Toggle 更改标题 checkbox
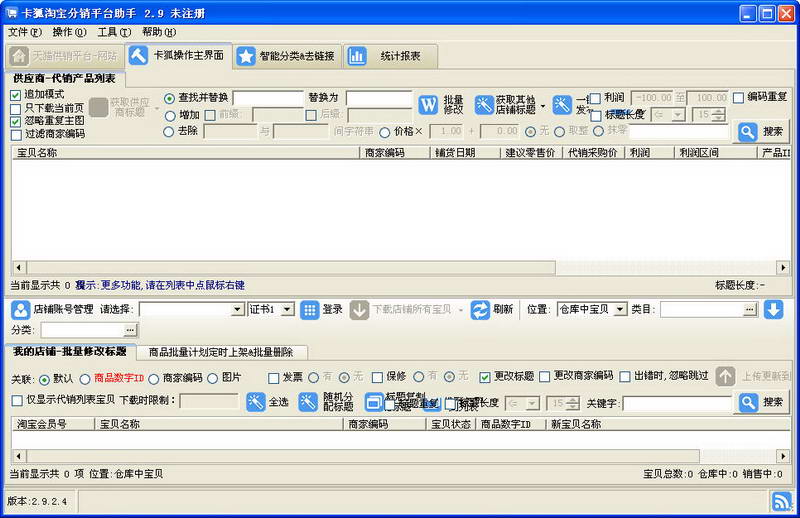This screenshot has height=518, width=800. point(485,377)
